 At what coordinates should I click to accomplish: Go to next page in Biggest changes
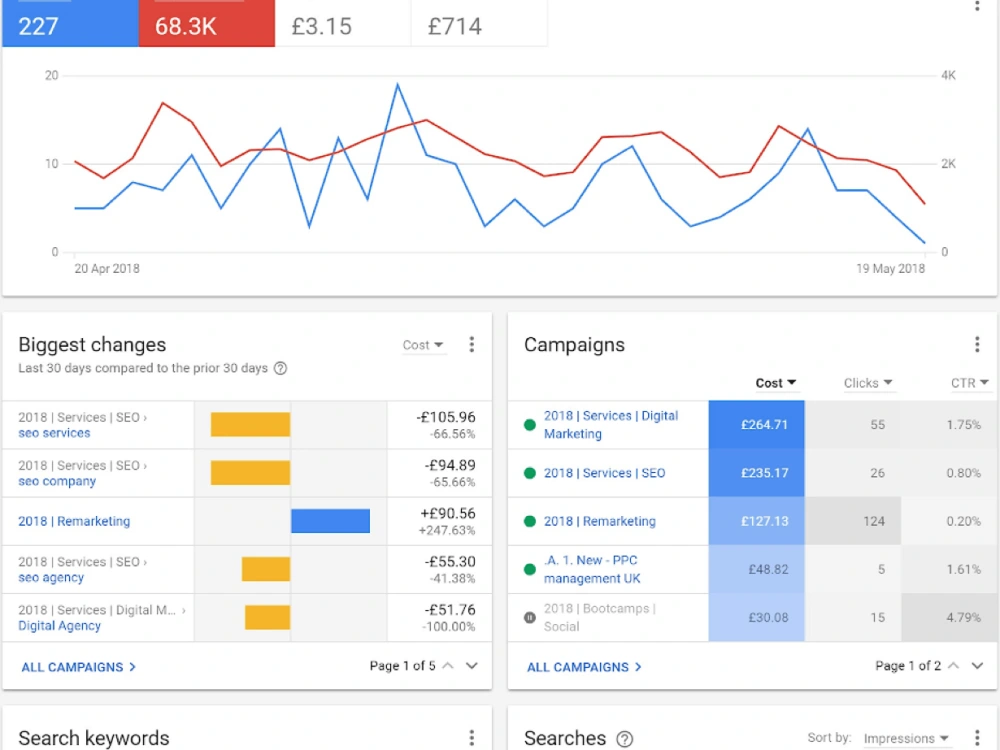471,666
